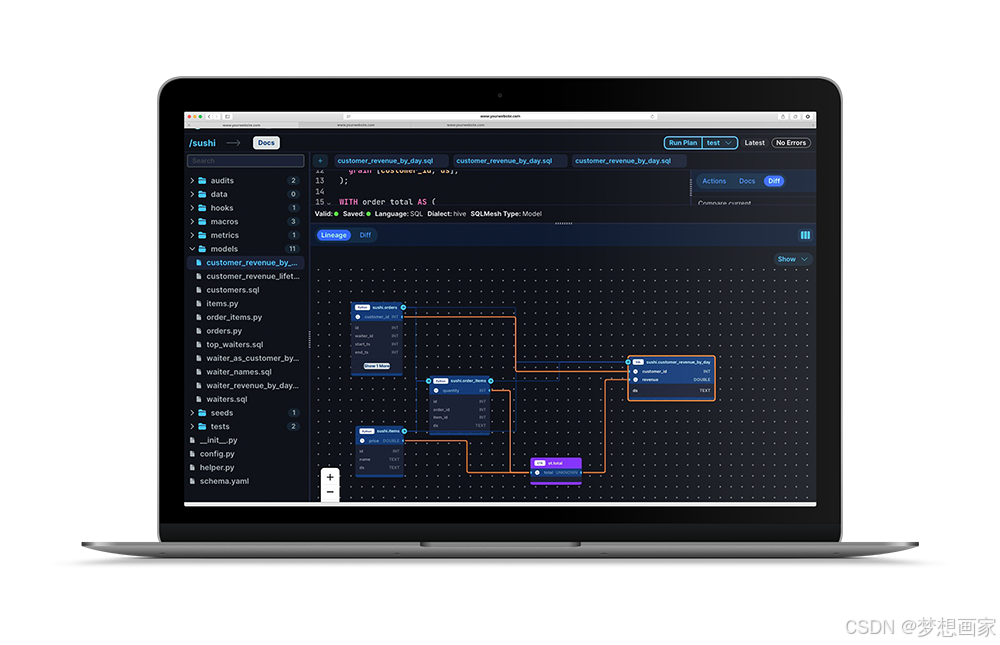Image resolution: width=1000 pixels, height=645 pixels.
Task: Click the browser back arrow
Action: [x=209, y=117]
